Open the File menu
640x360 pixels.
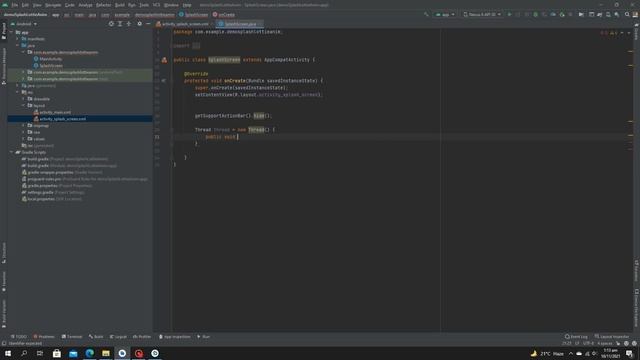click(x=15, y=5)
